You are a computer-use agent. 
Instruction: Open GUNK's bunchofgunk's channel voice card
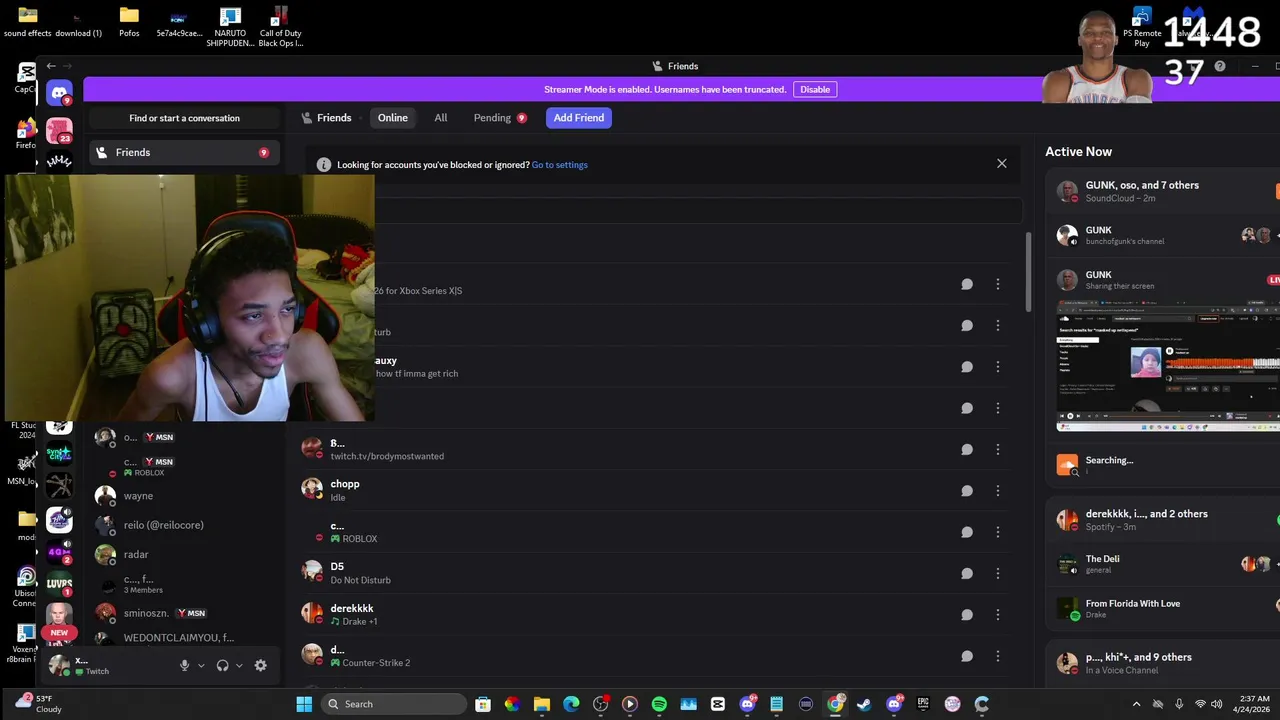click(x=1163, y=235)
